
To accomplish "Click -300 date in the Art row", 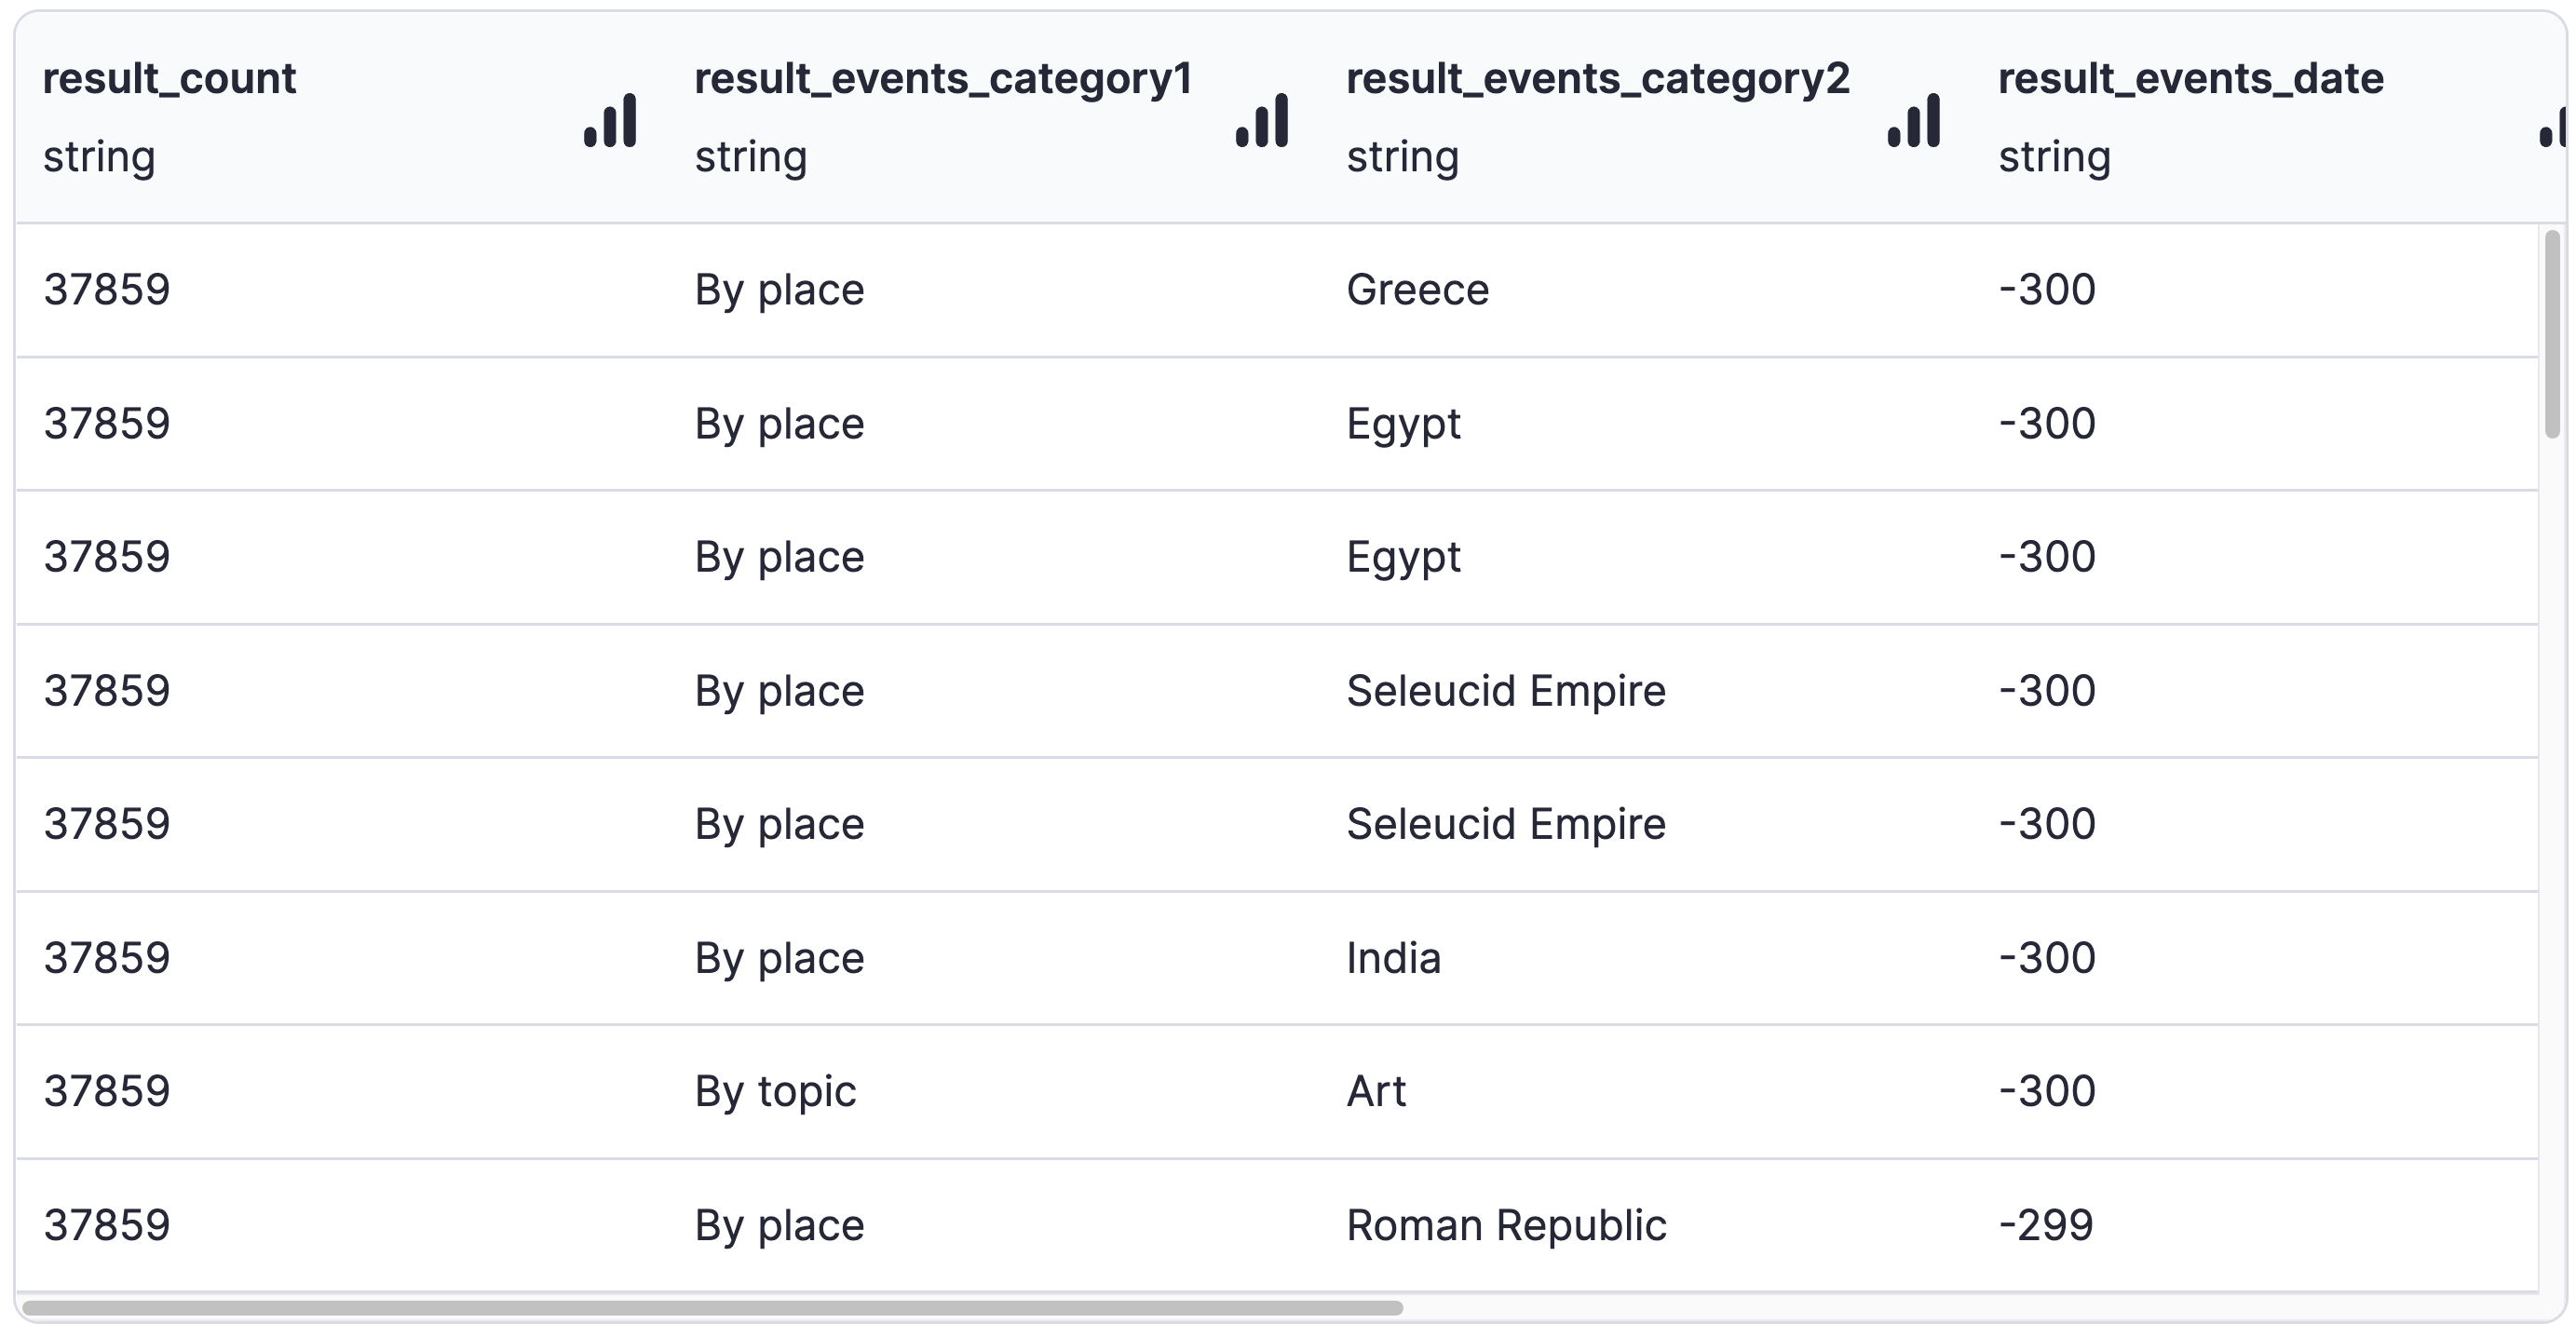I will (2046, 1091).
